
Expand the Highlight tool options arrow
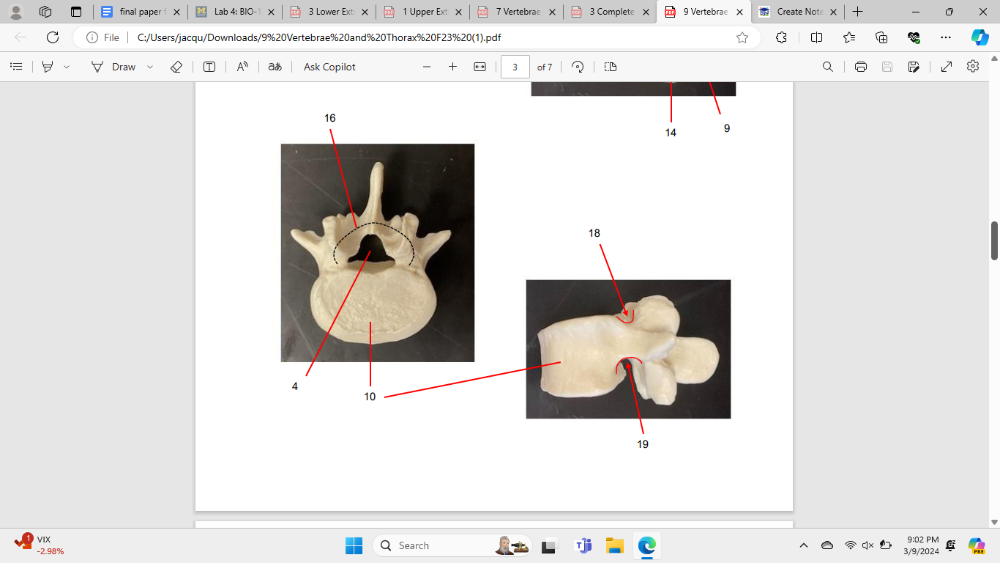(x=67, y=67)
